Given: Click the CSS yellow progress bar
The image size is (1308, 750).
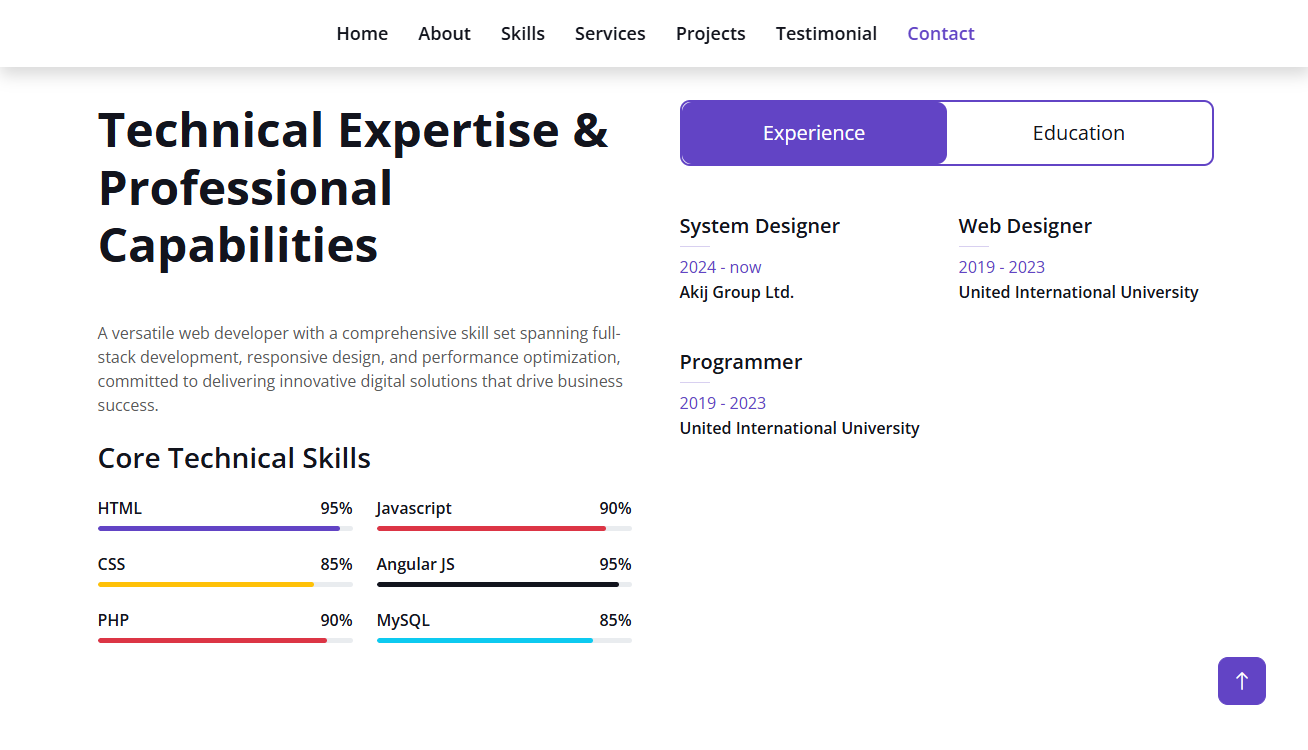Looking at the screenshot, I should (x=225, y=584).
